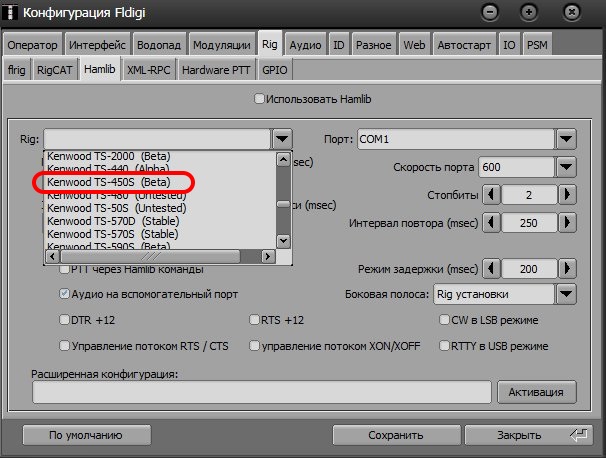Enable the Использовать Hamlib checkbox
Viewport: 606px width, 458px height.
[260, 99]
